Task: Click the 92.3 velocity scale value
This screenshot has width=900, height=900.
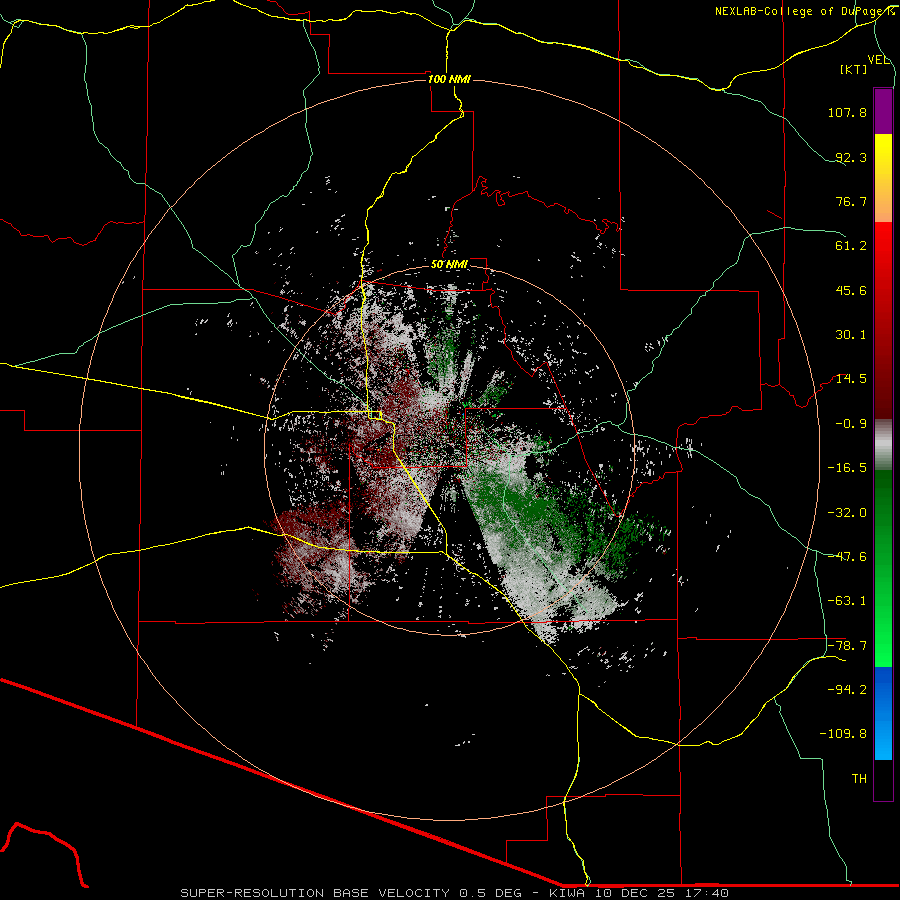Action: pyautogui.click(x=851, y=157)
